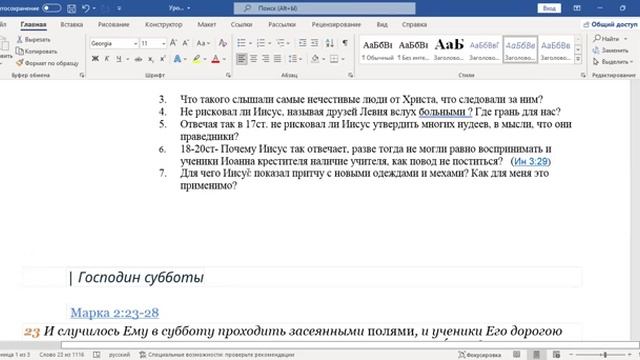Toggle italic К formatting
Viewport: 640px width, 360px height.
[107, 59]
